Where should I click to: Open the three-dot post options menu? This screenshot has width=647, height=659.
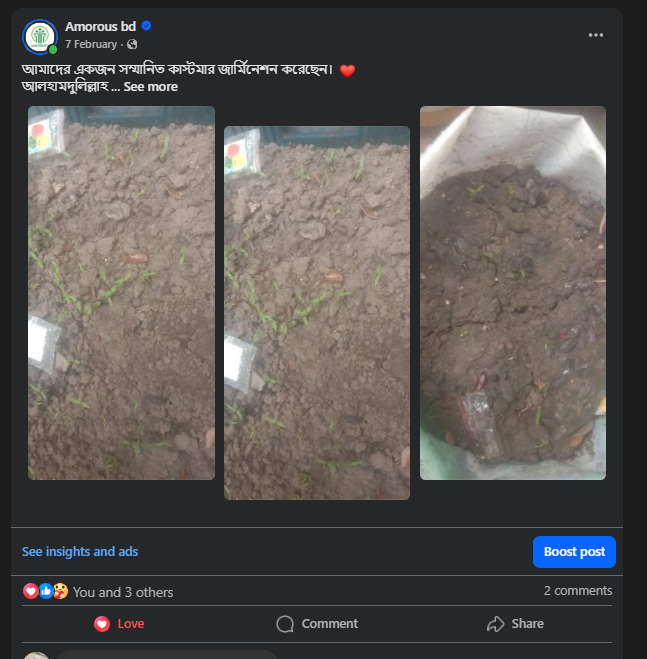click(596, 35)
